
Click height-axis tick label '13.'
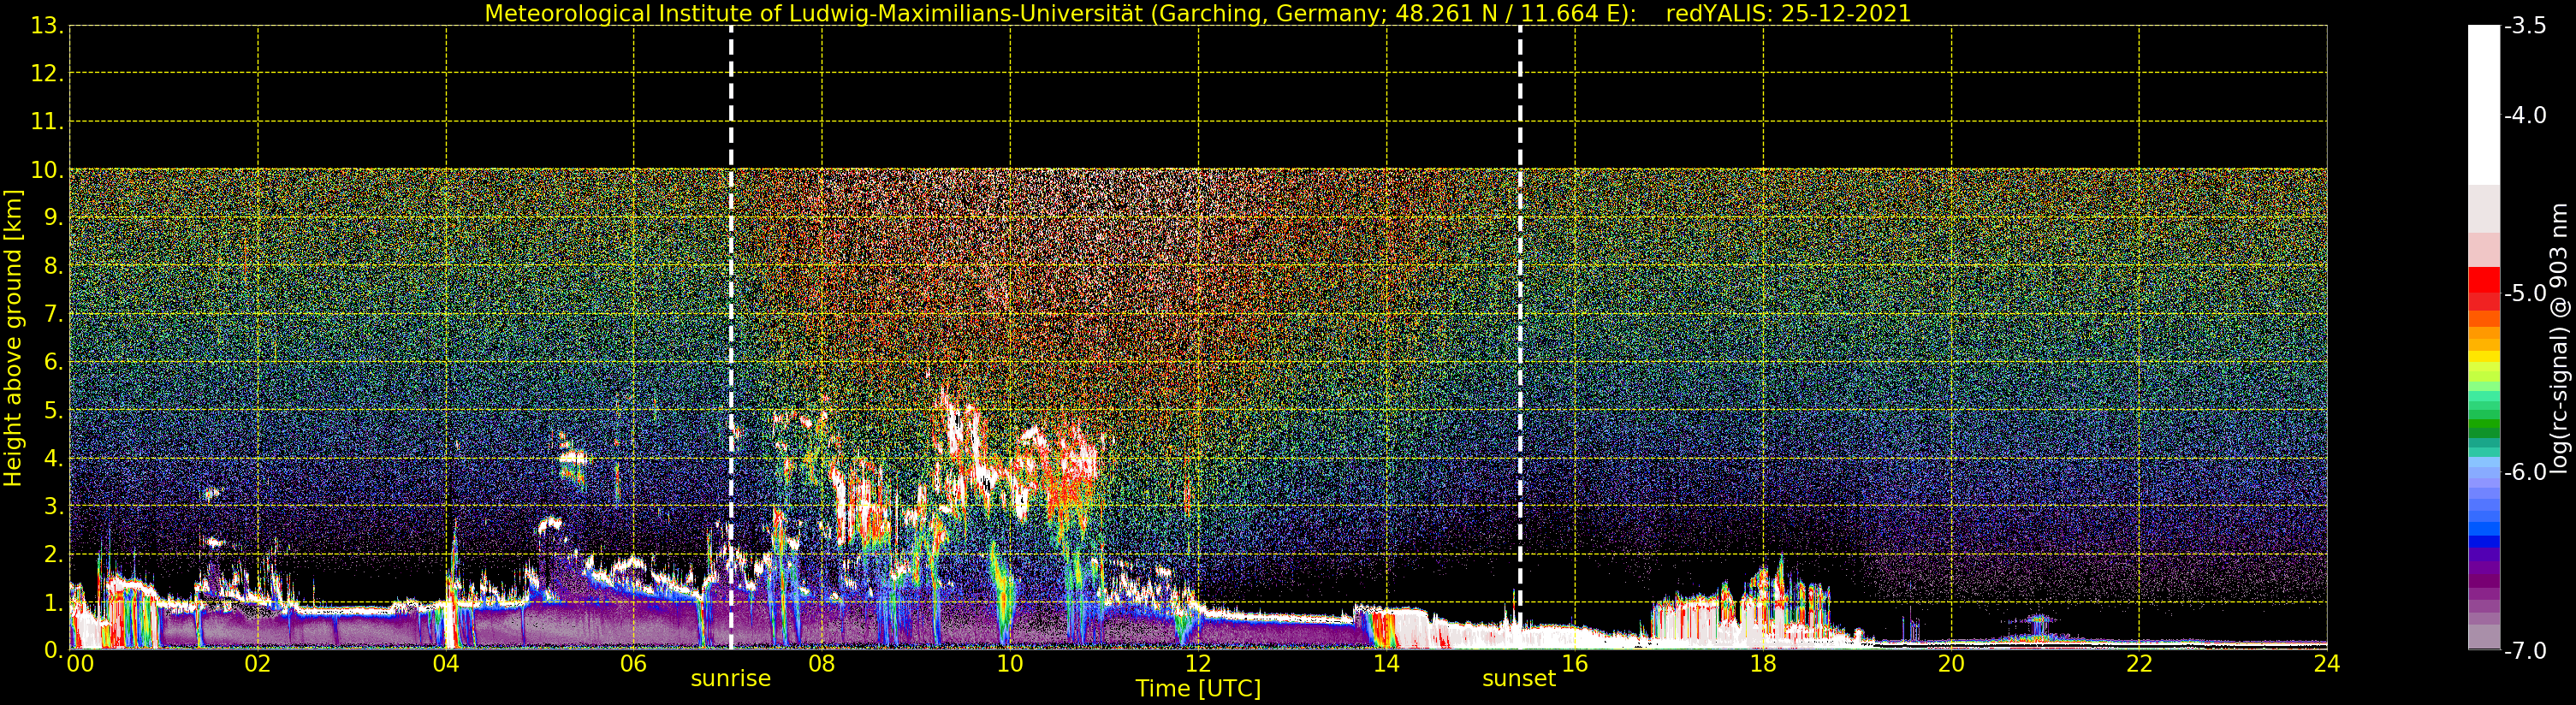[x=47, y=26]
